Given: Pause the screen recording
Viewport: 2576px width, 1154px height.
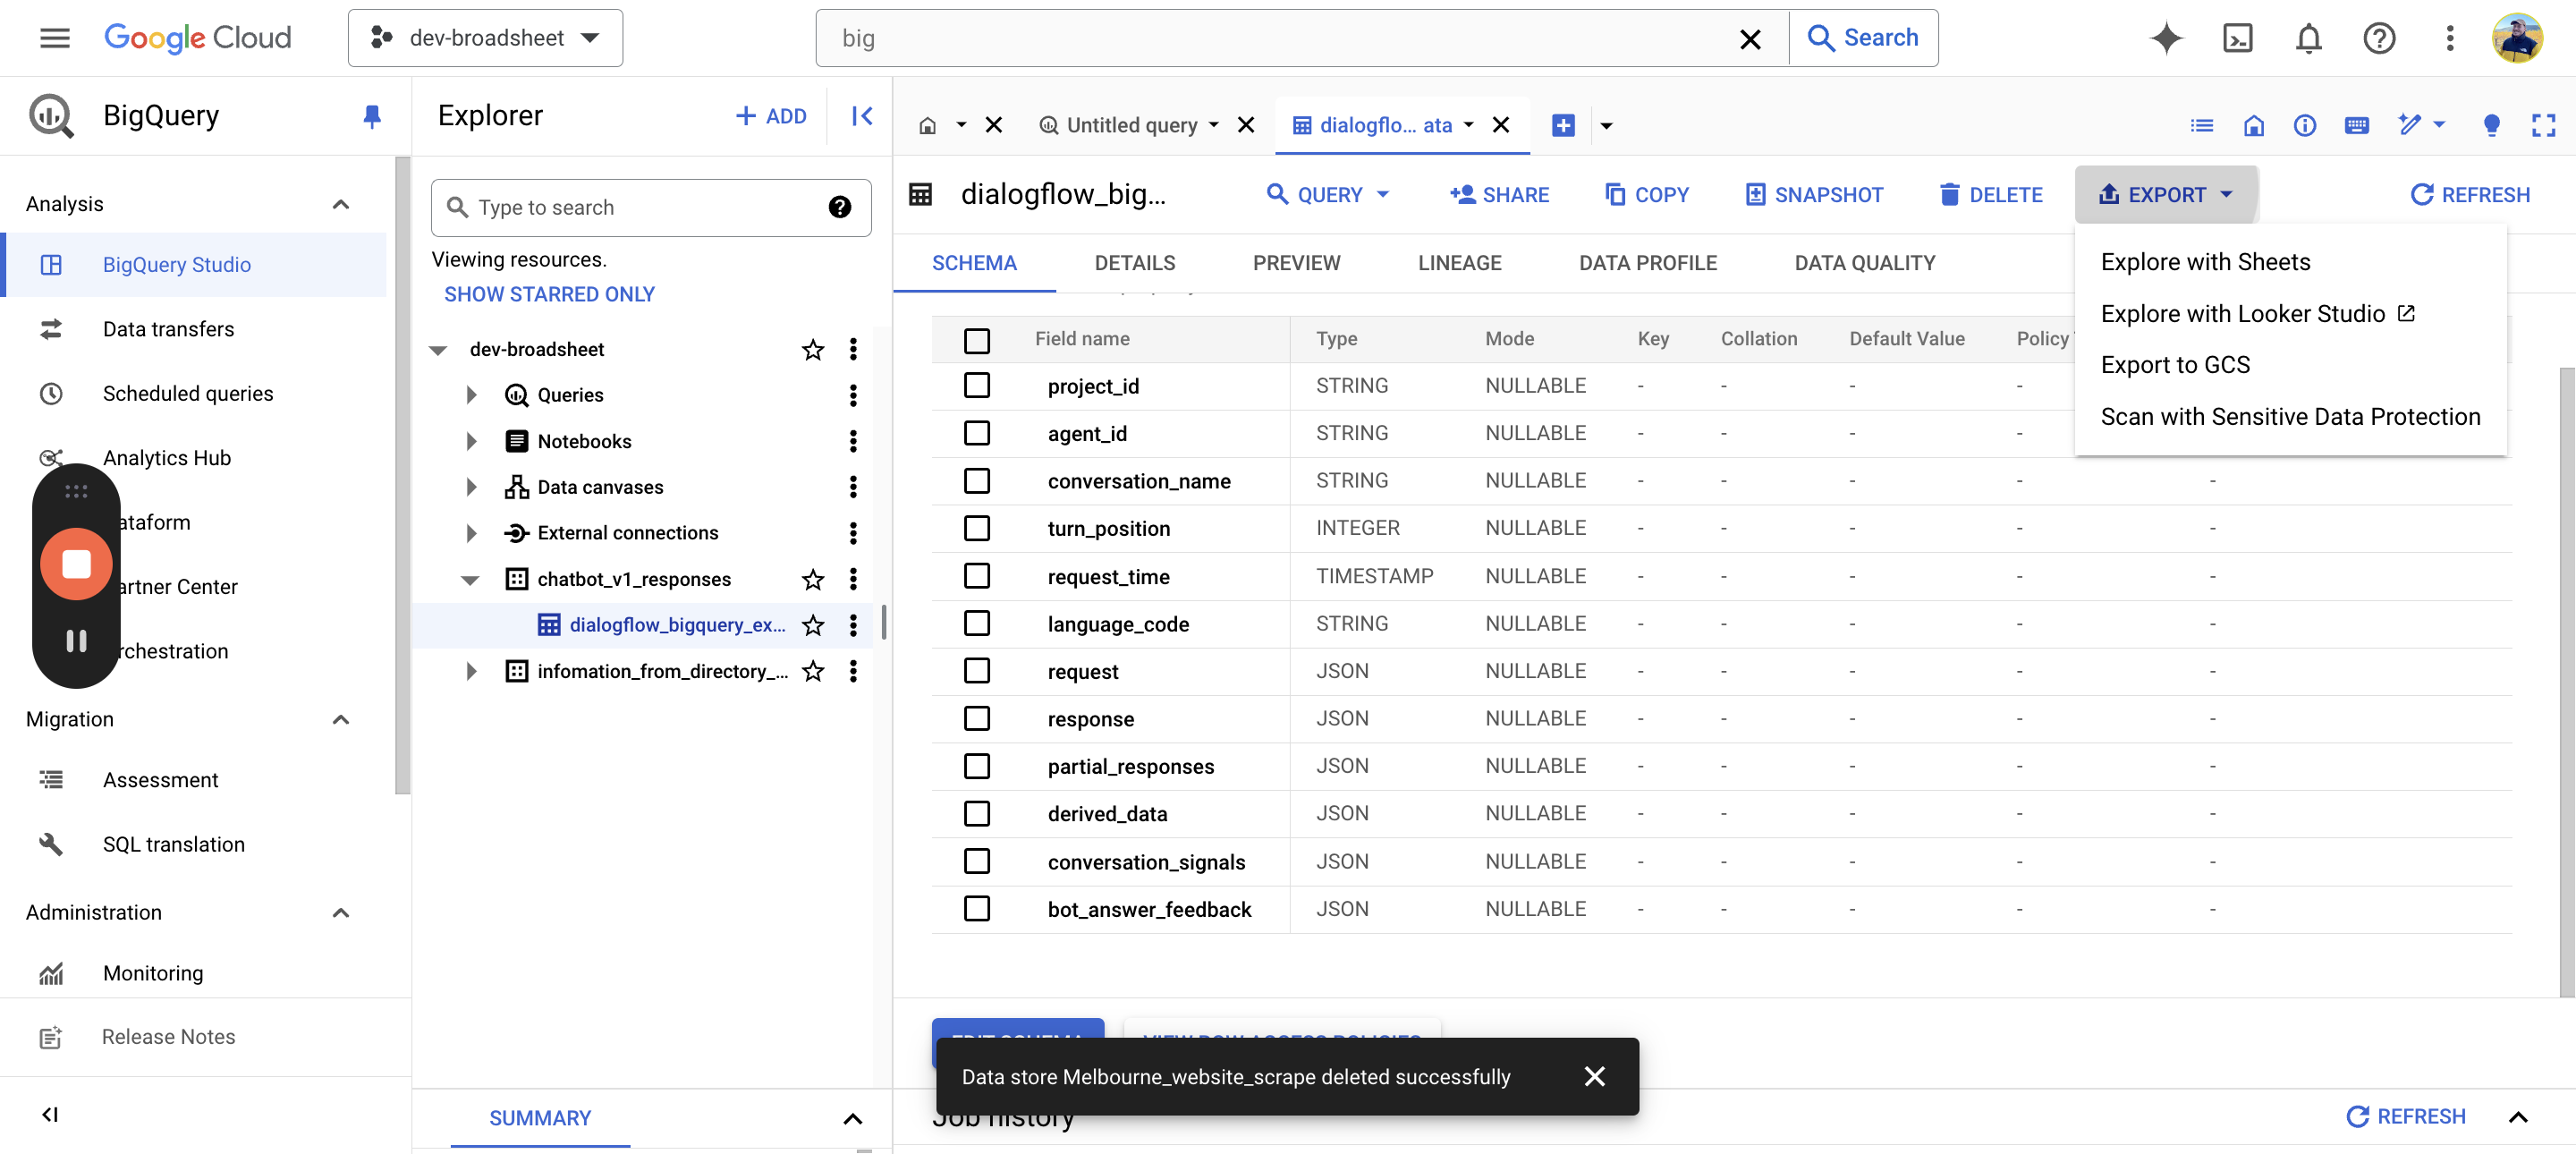Looking at the screenshot, I should 76,641.
